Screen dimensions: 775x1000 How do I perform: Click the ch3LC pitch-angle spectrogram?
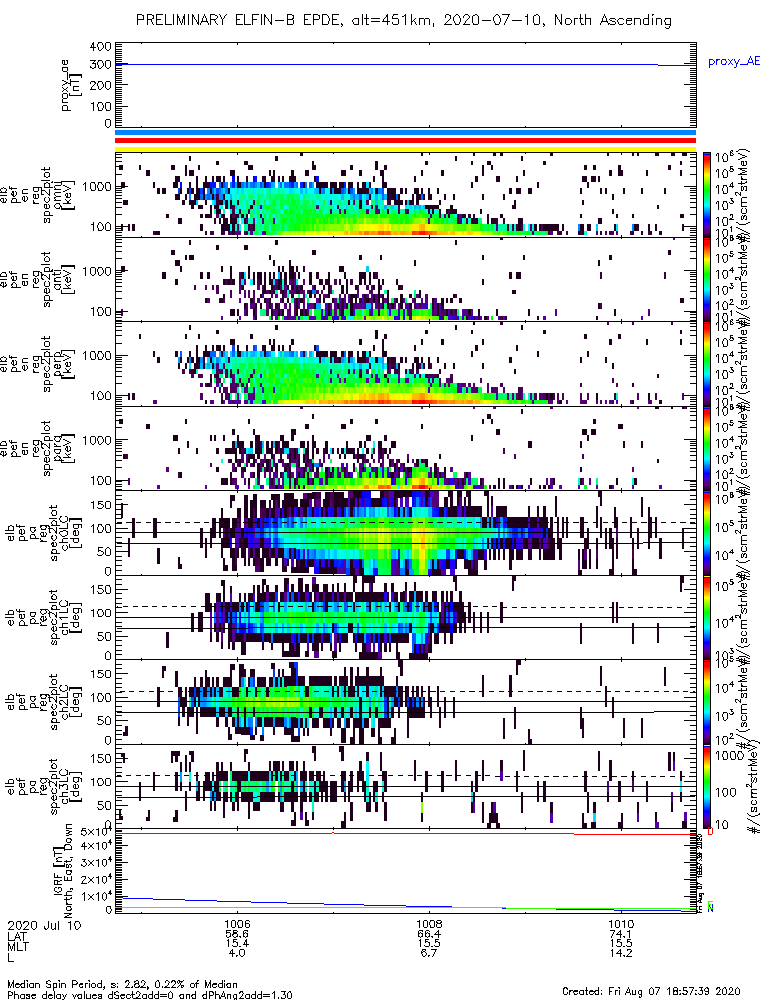[x=405, y=786]
